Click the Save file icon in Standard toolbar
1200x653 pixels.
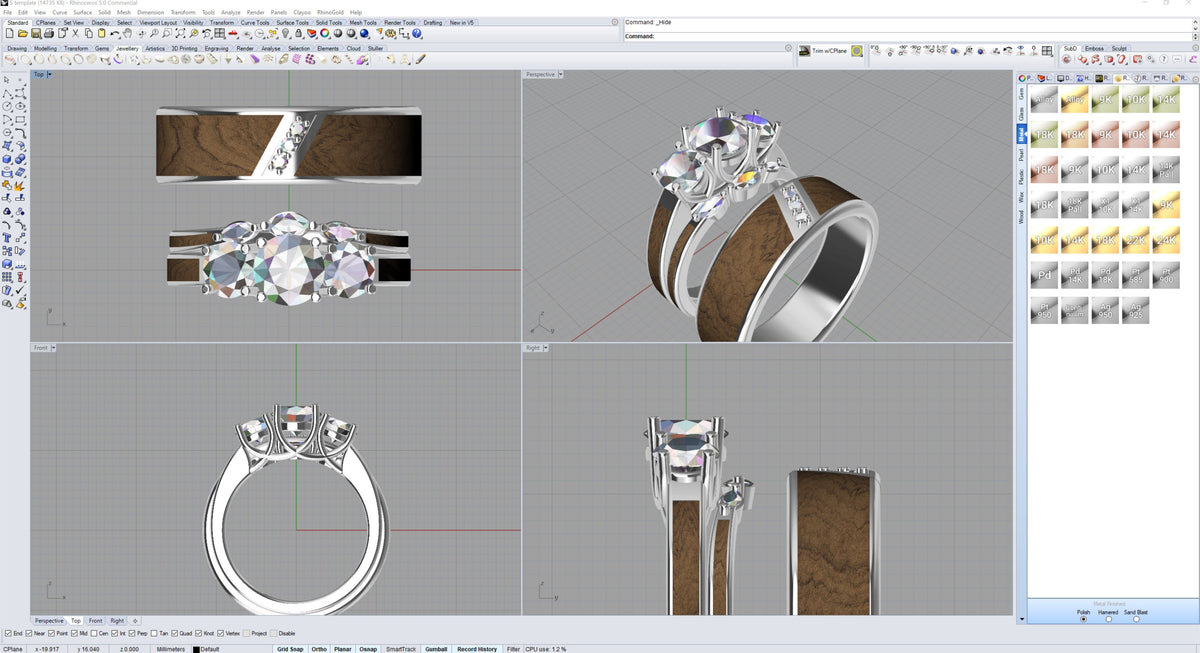[x=36, y=34]
